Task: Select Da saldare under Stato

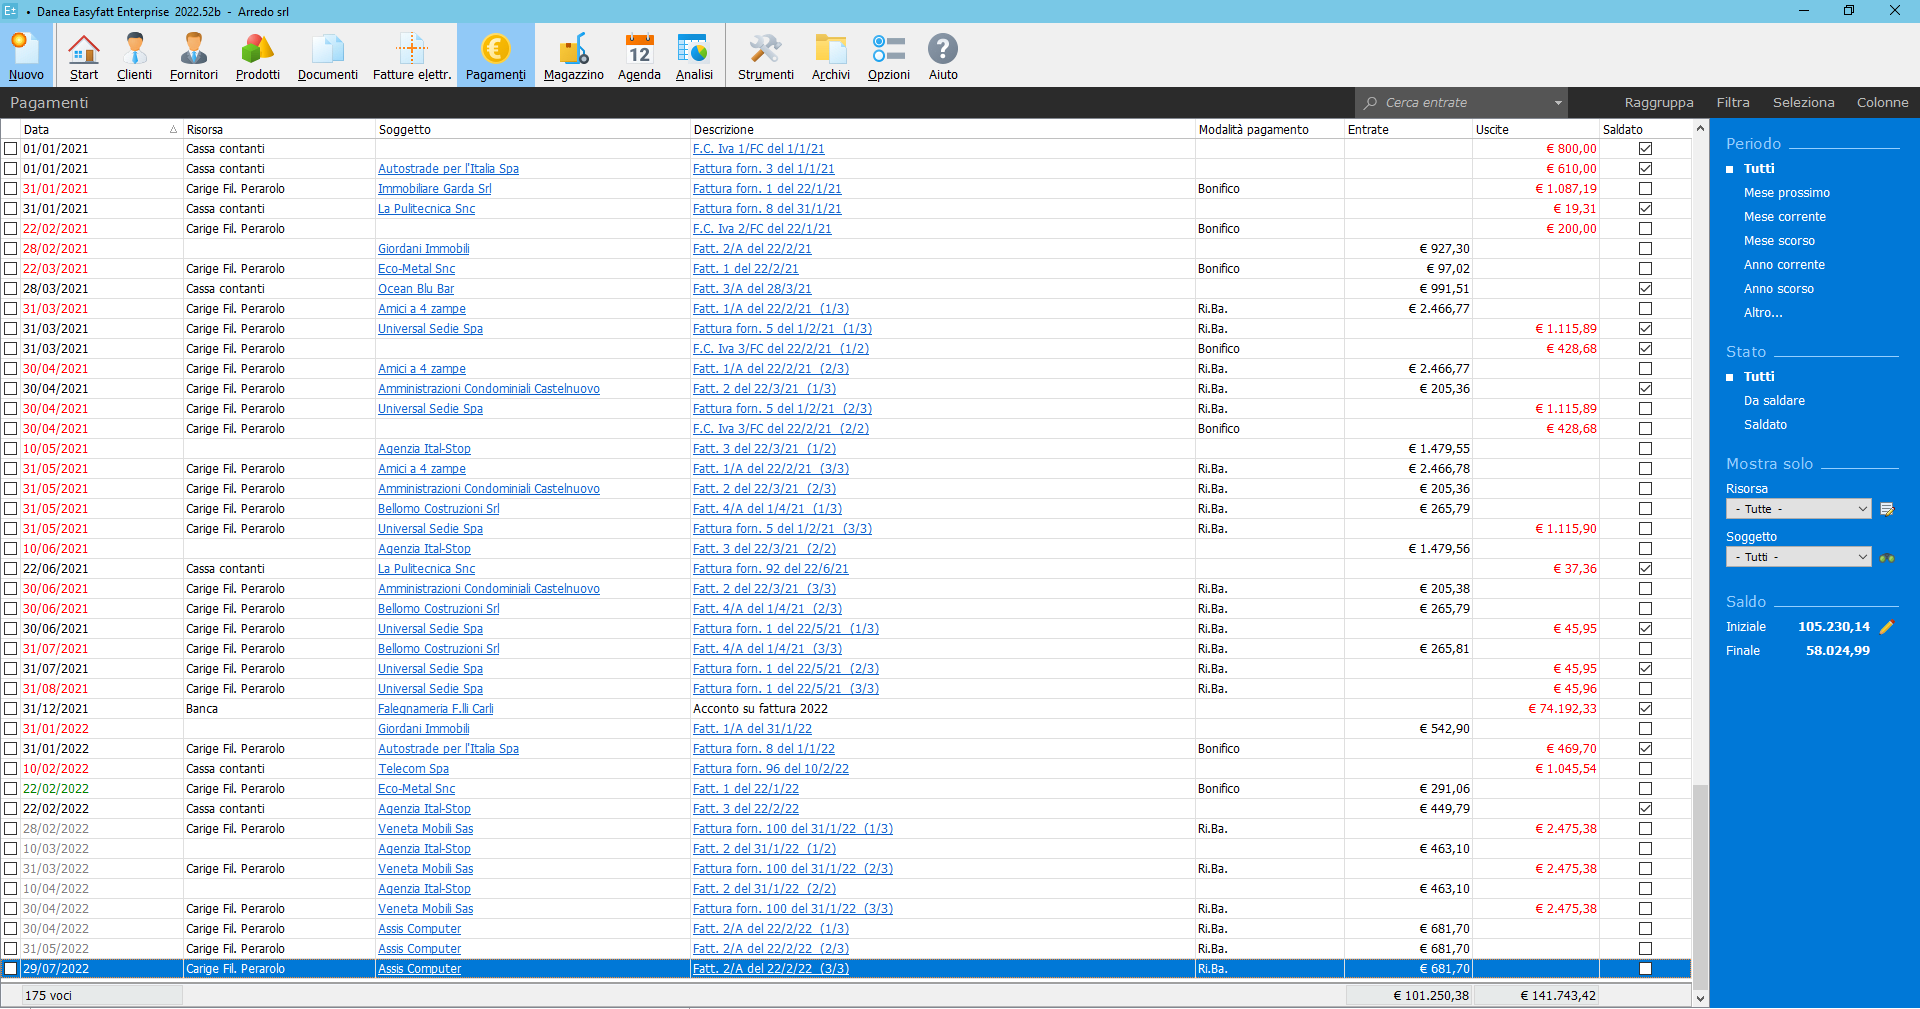Action: point(1775,400)
